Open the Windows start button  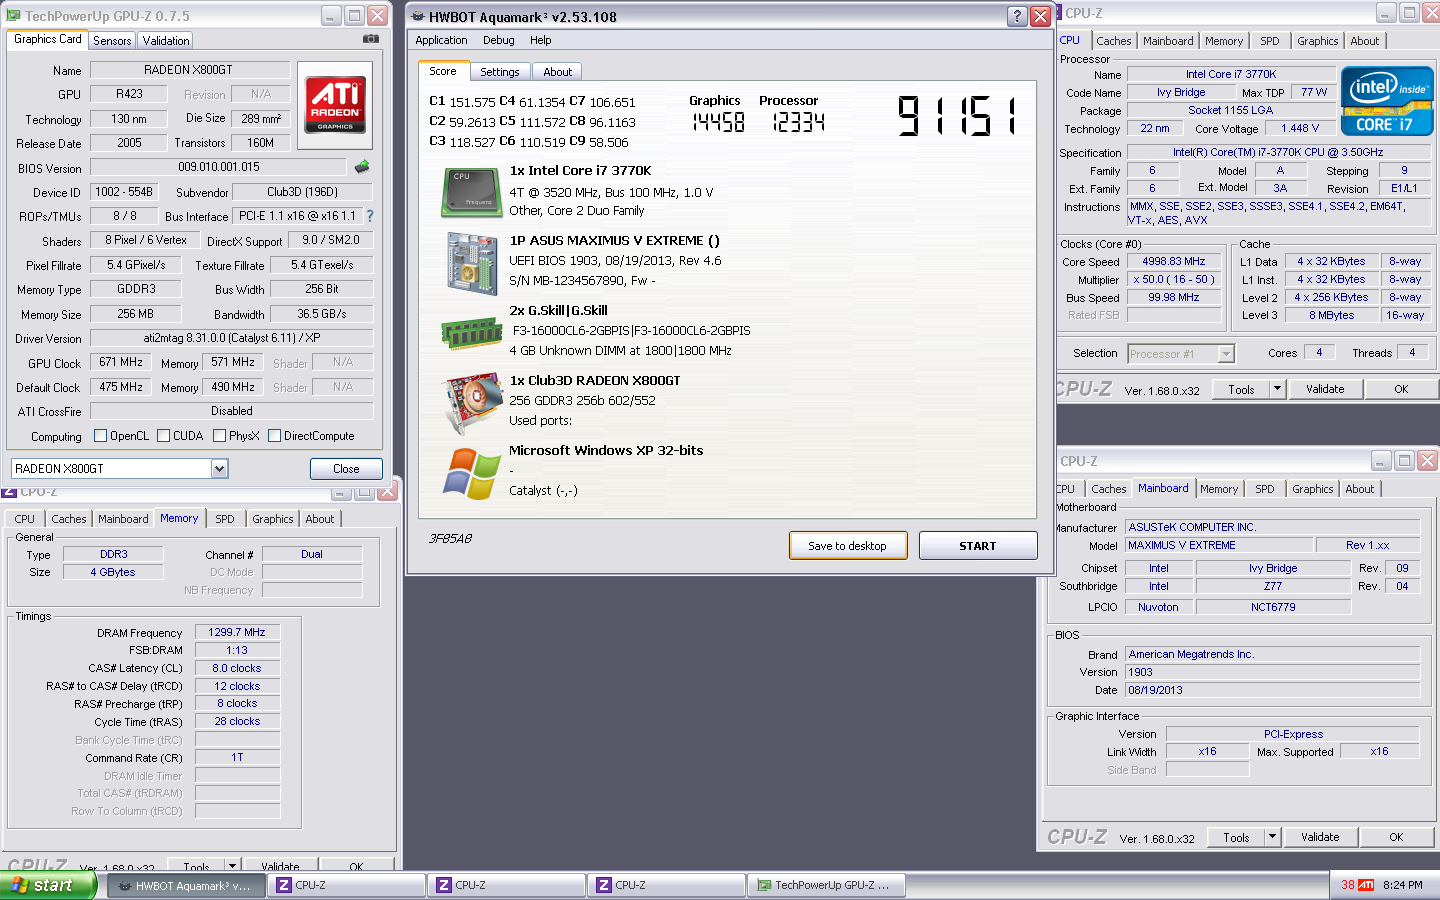click(x=48, y=885)
